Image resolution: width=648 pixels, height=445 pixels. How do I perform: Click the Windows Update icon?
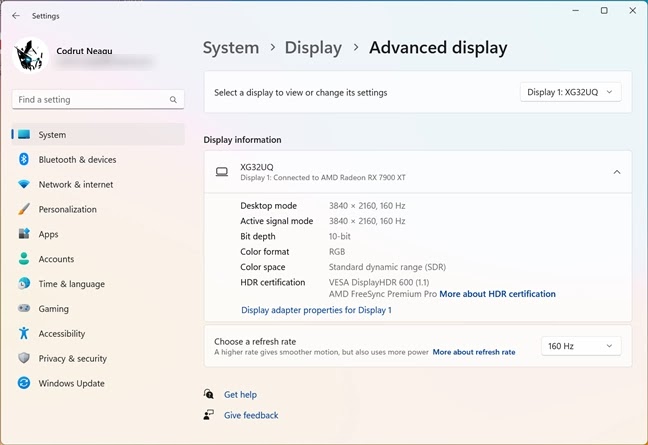click(24, 383)
